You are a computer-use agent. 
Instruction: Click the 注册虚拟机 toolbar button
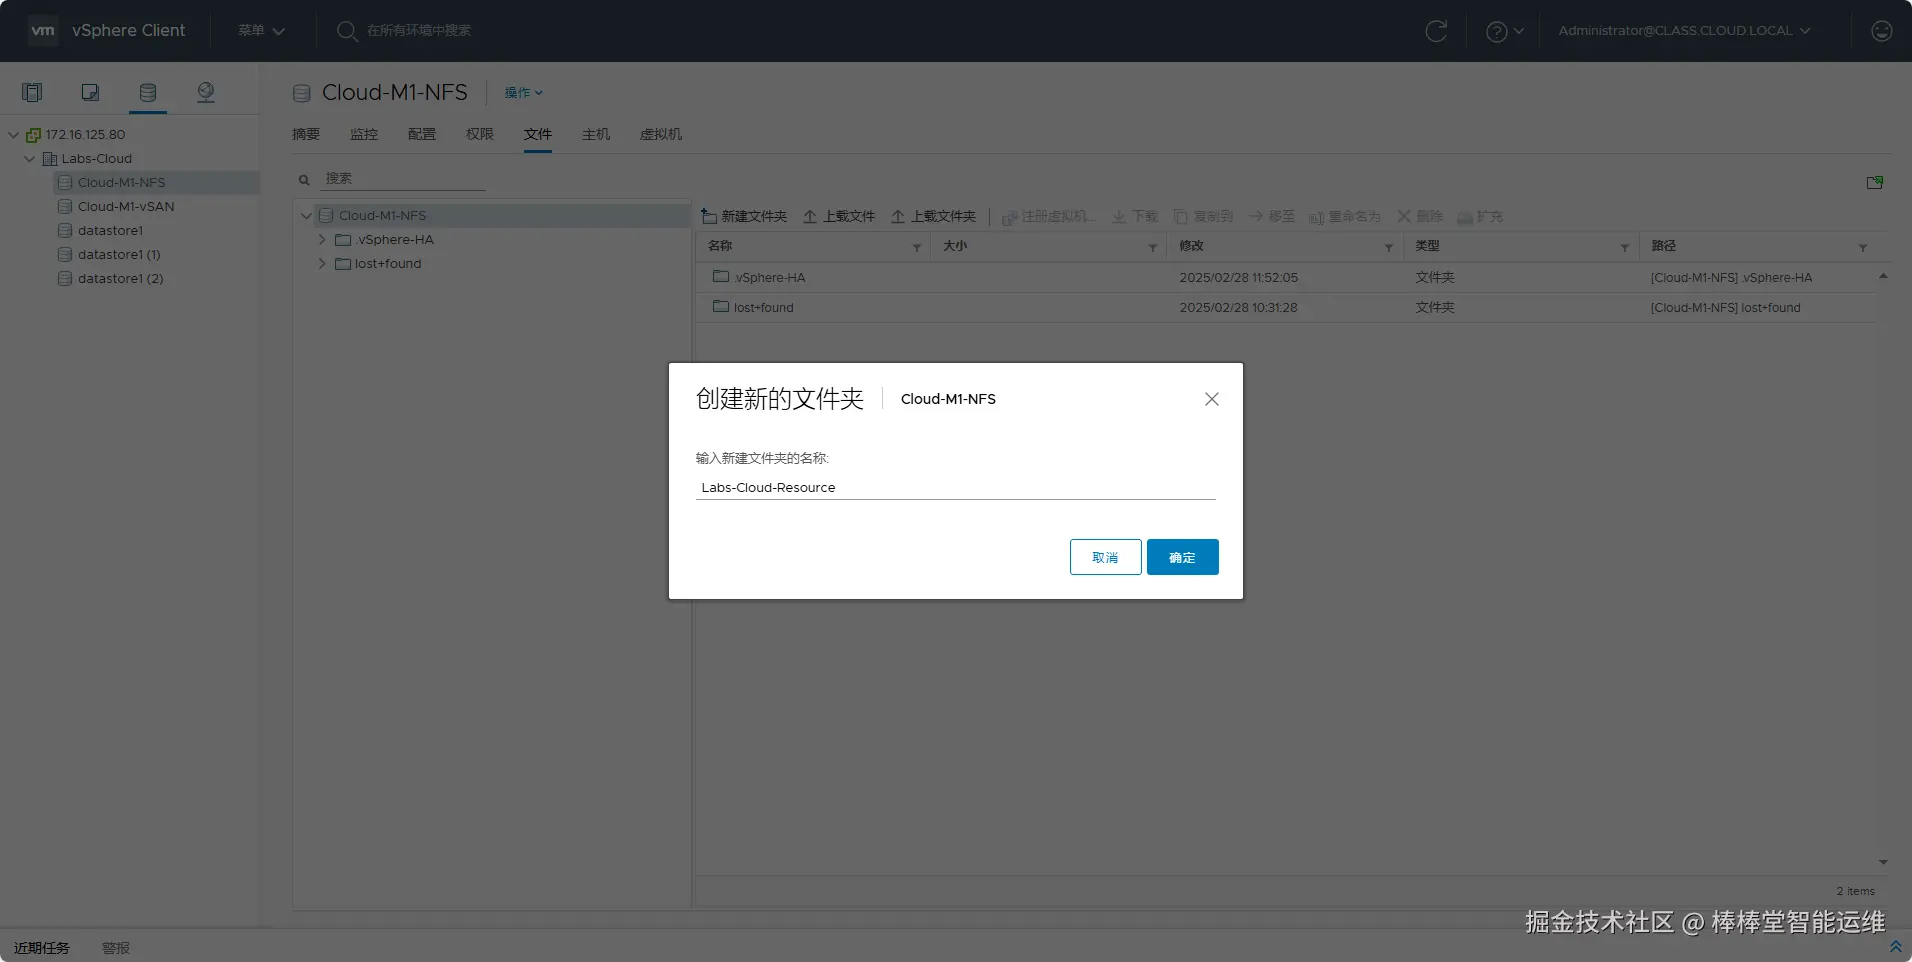(1049, 216)
